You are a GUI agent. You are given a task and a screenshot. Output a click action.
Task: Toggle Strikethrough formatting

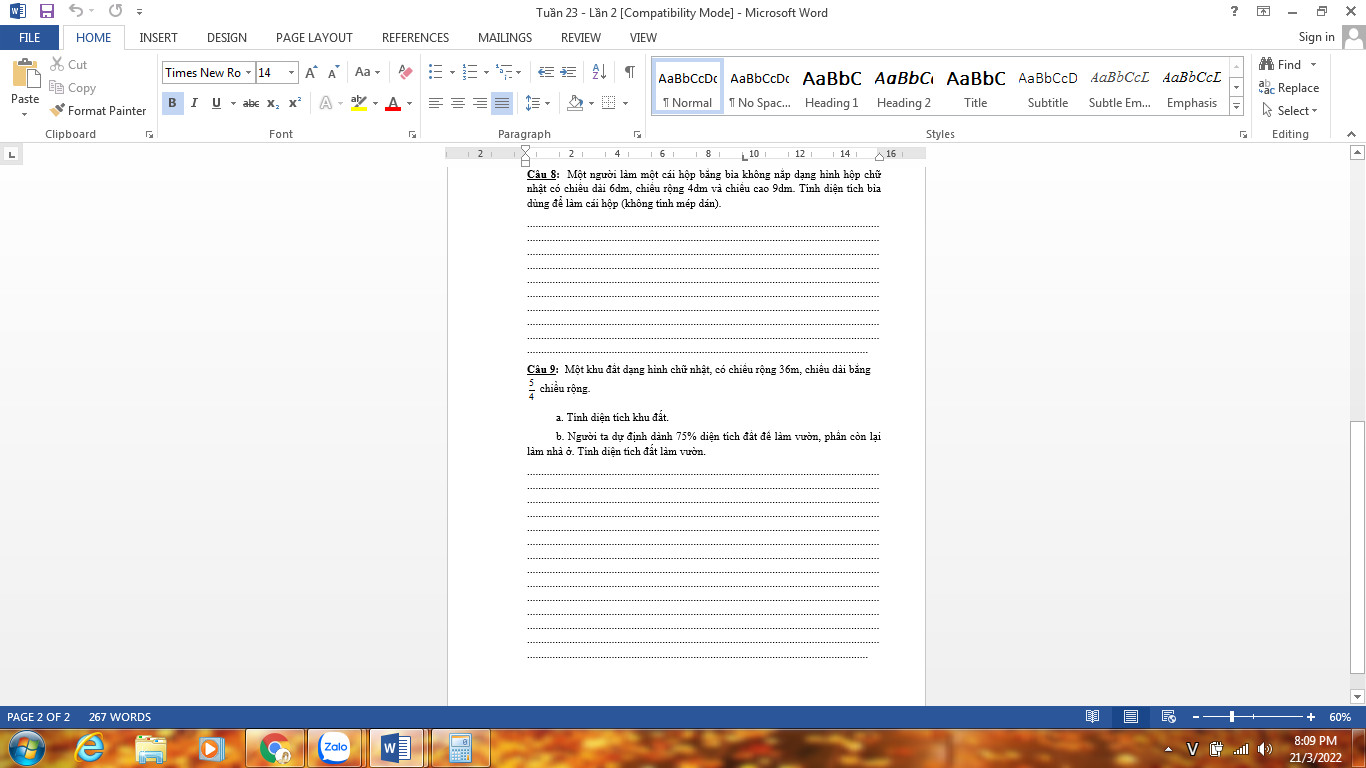click(x=251, y=103)
